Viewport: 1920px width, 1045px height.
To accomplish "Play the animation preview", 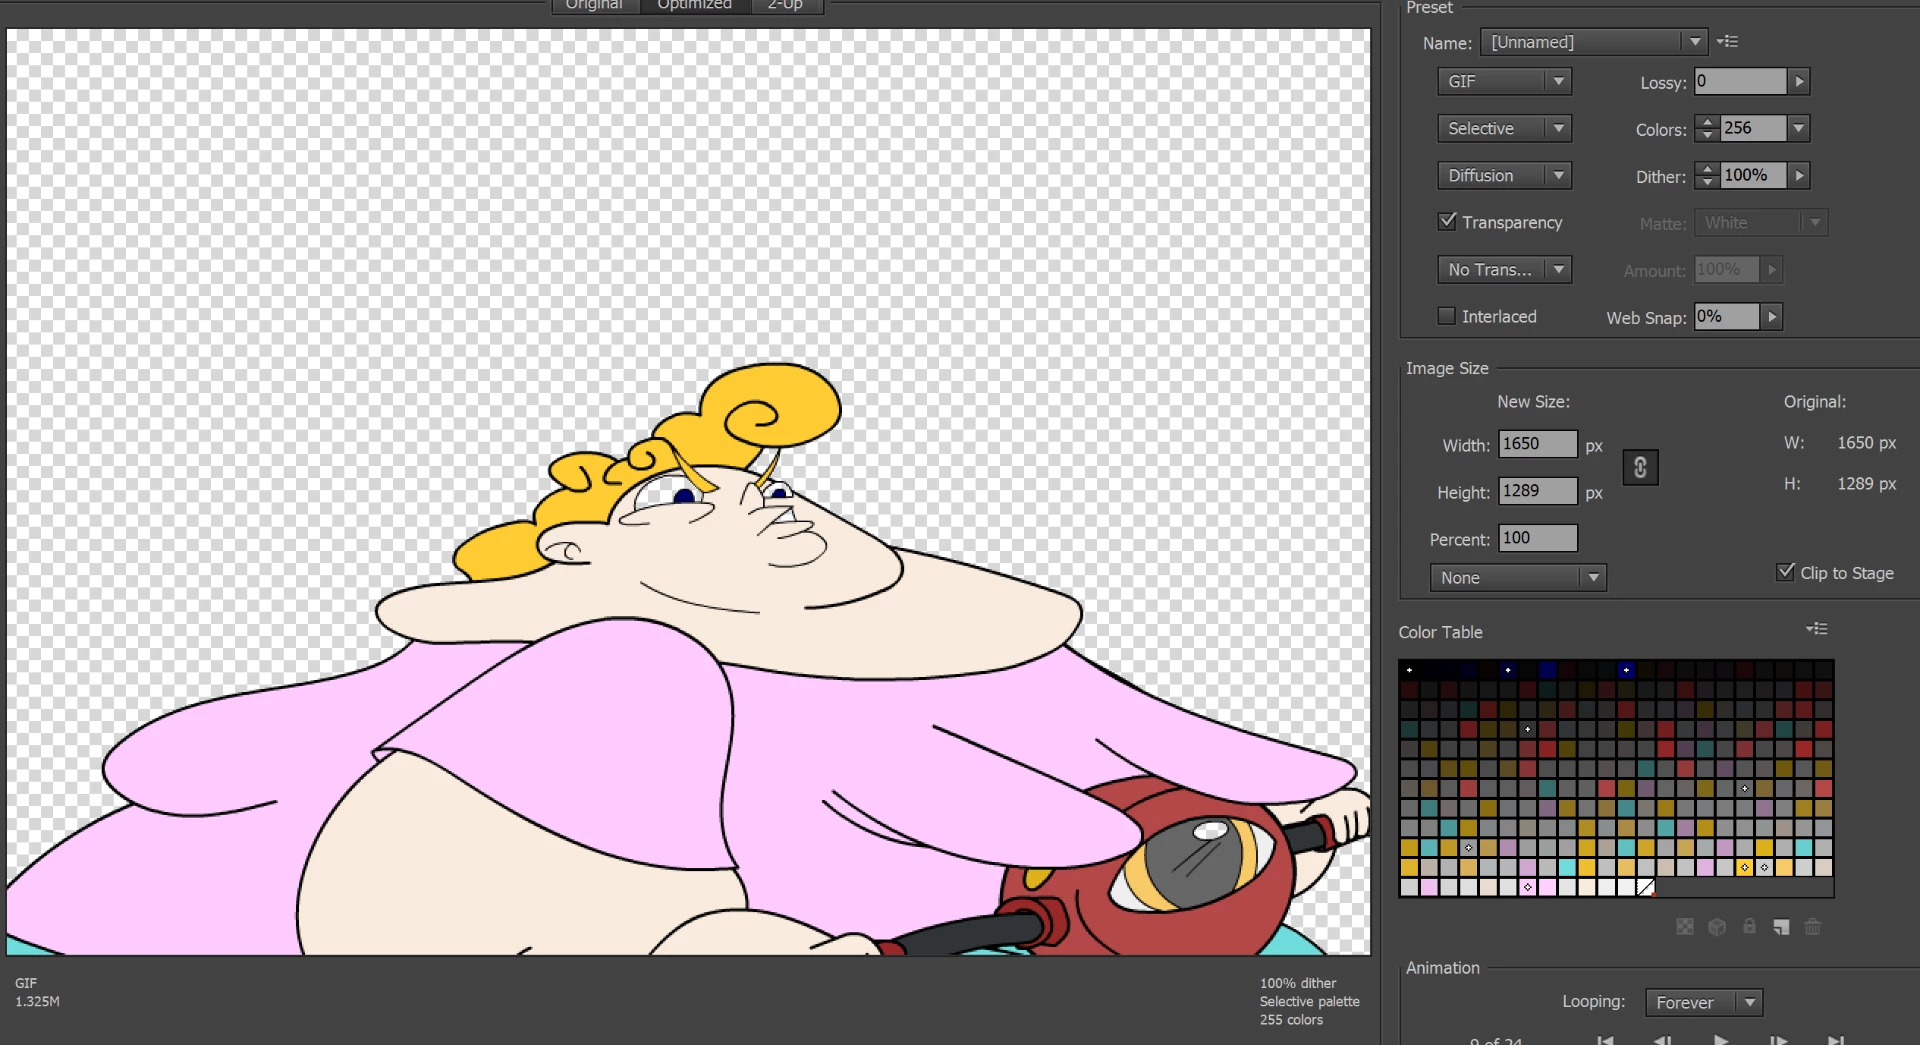I will click(1720, 1040).
